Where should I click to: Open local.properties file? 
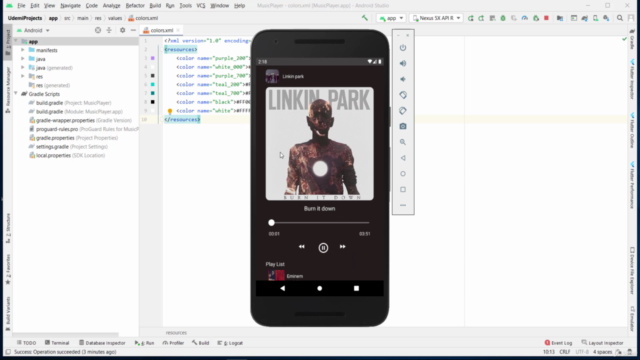coord(67,156)
